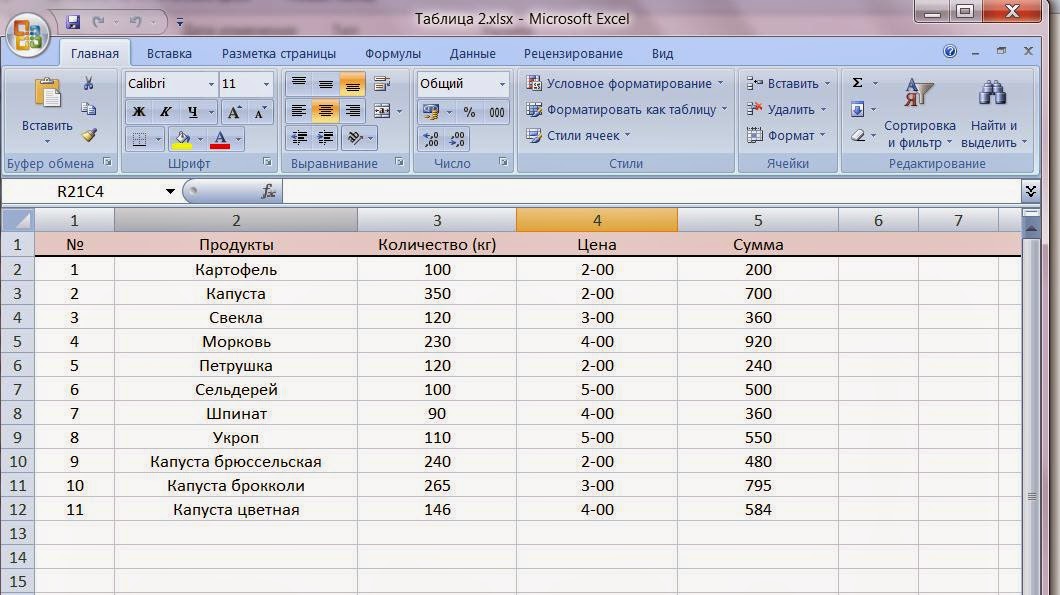Click the Sort and Filter icon
Image resolution: width=1060 pixels, height=595 pixels.
tap(918, 95)
